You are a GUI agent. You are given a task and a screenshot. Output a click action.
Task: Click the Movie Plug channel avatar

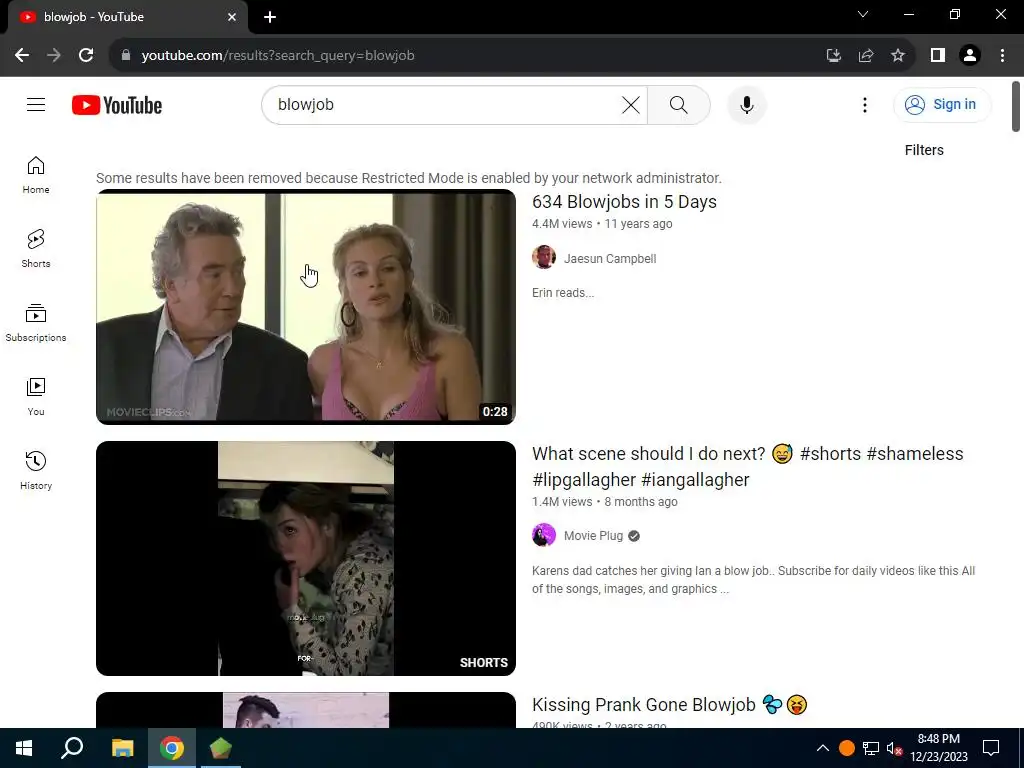coord(544,535)
